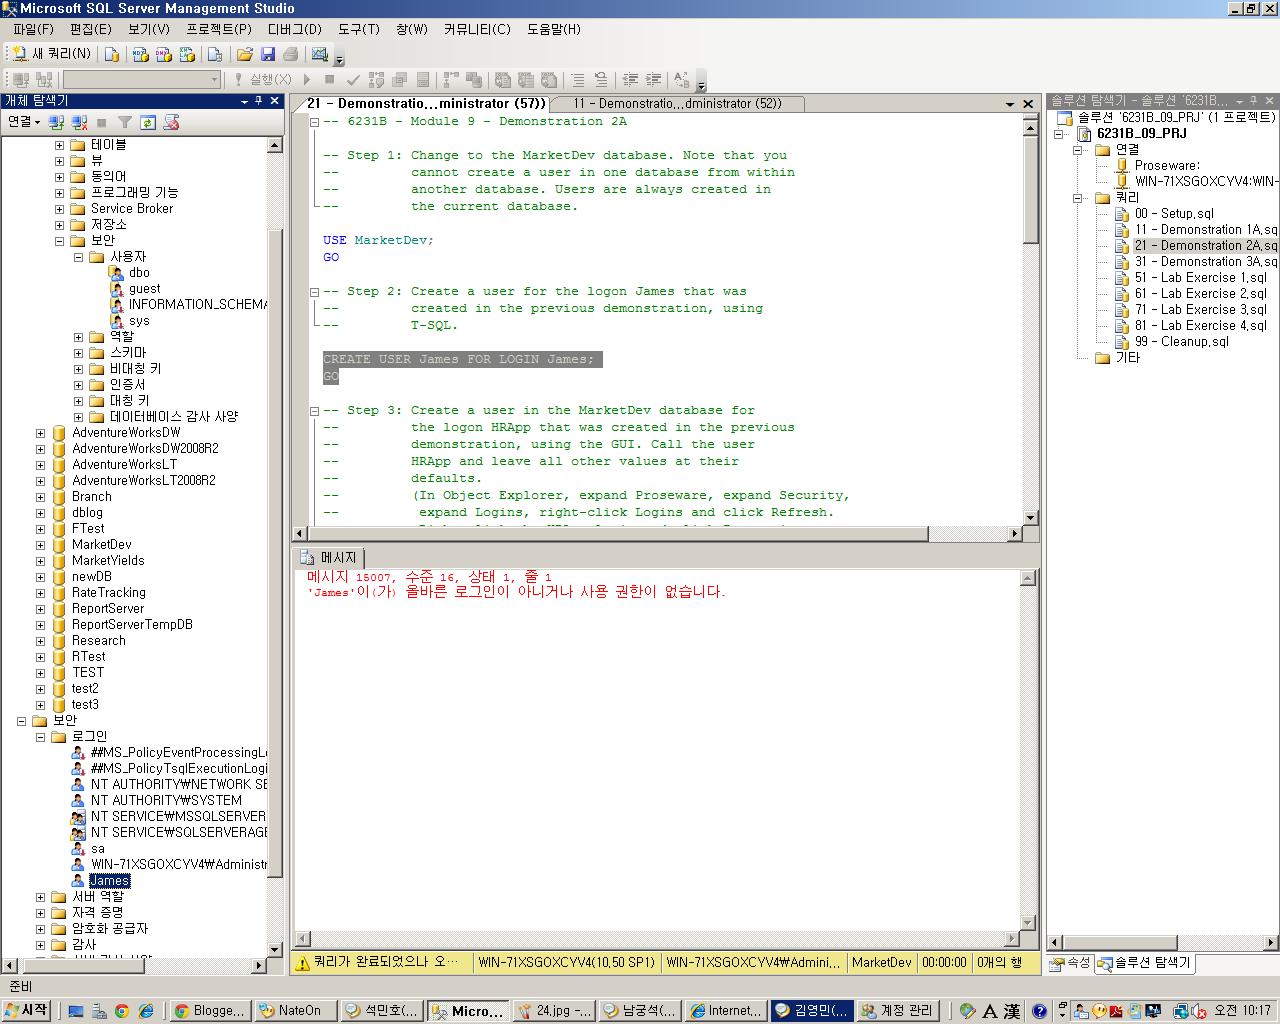This screenshot has height=1024, width=1280.
Task: Collapse the 사용자 (Users) folder
Action: (x=77, y=256)
